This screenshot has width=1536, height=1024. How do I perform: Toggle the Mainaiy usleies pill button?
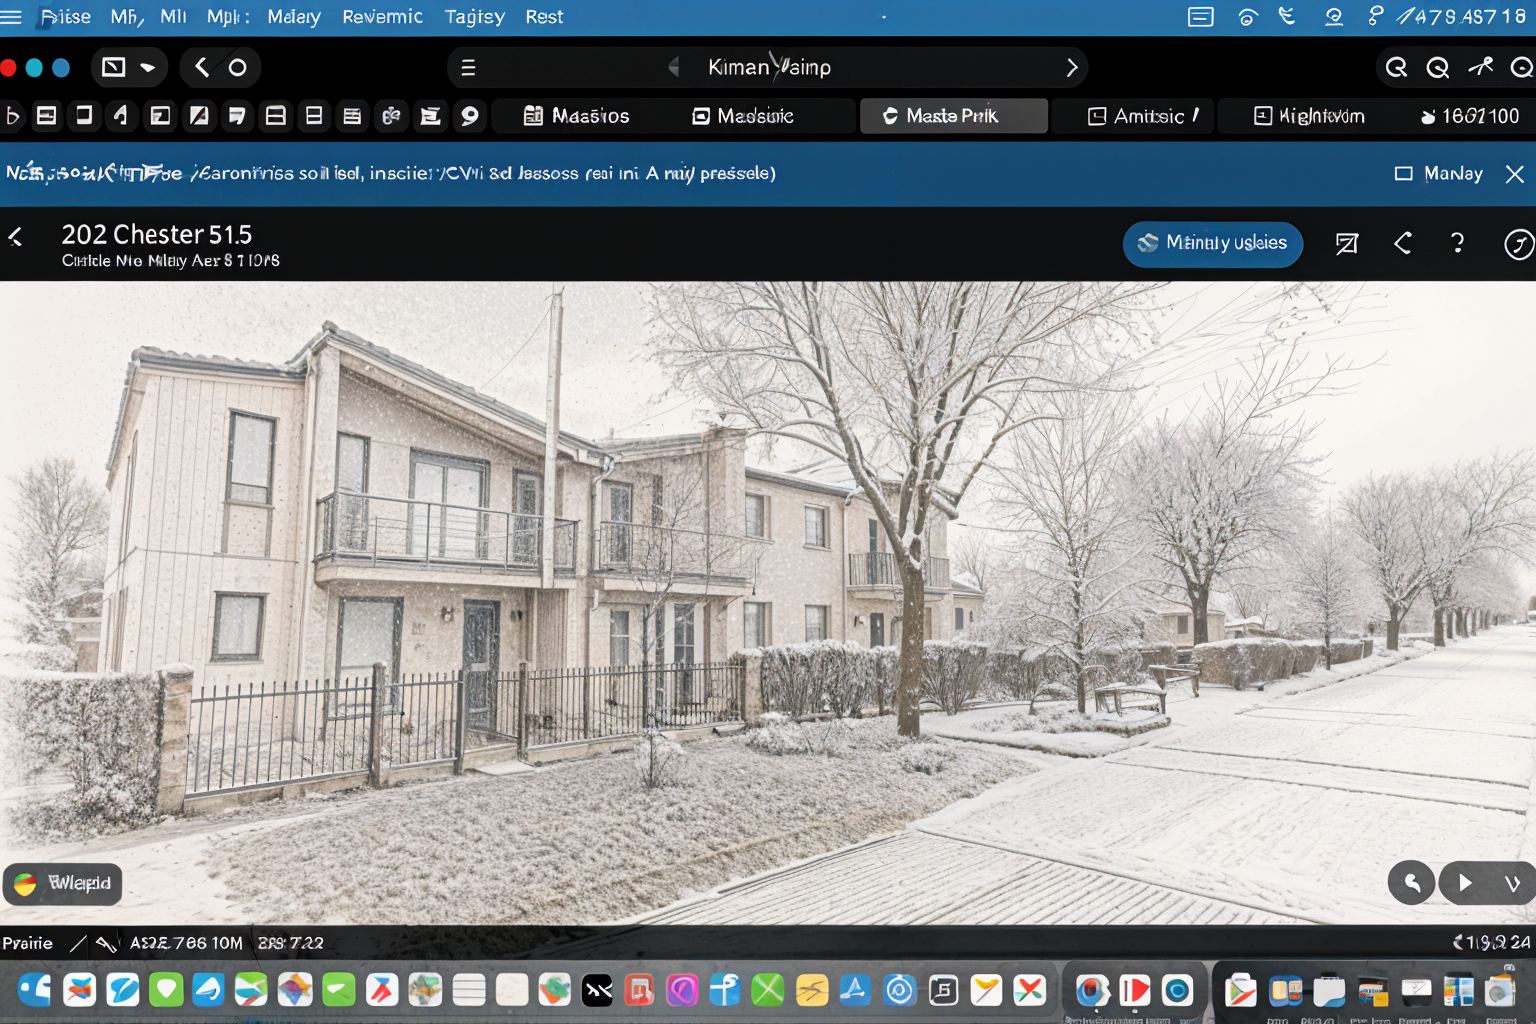[x=1212, y=243]
